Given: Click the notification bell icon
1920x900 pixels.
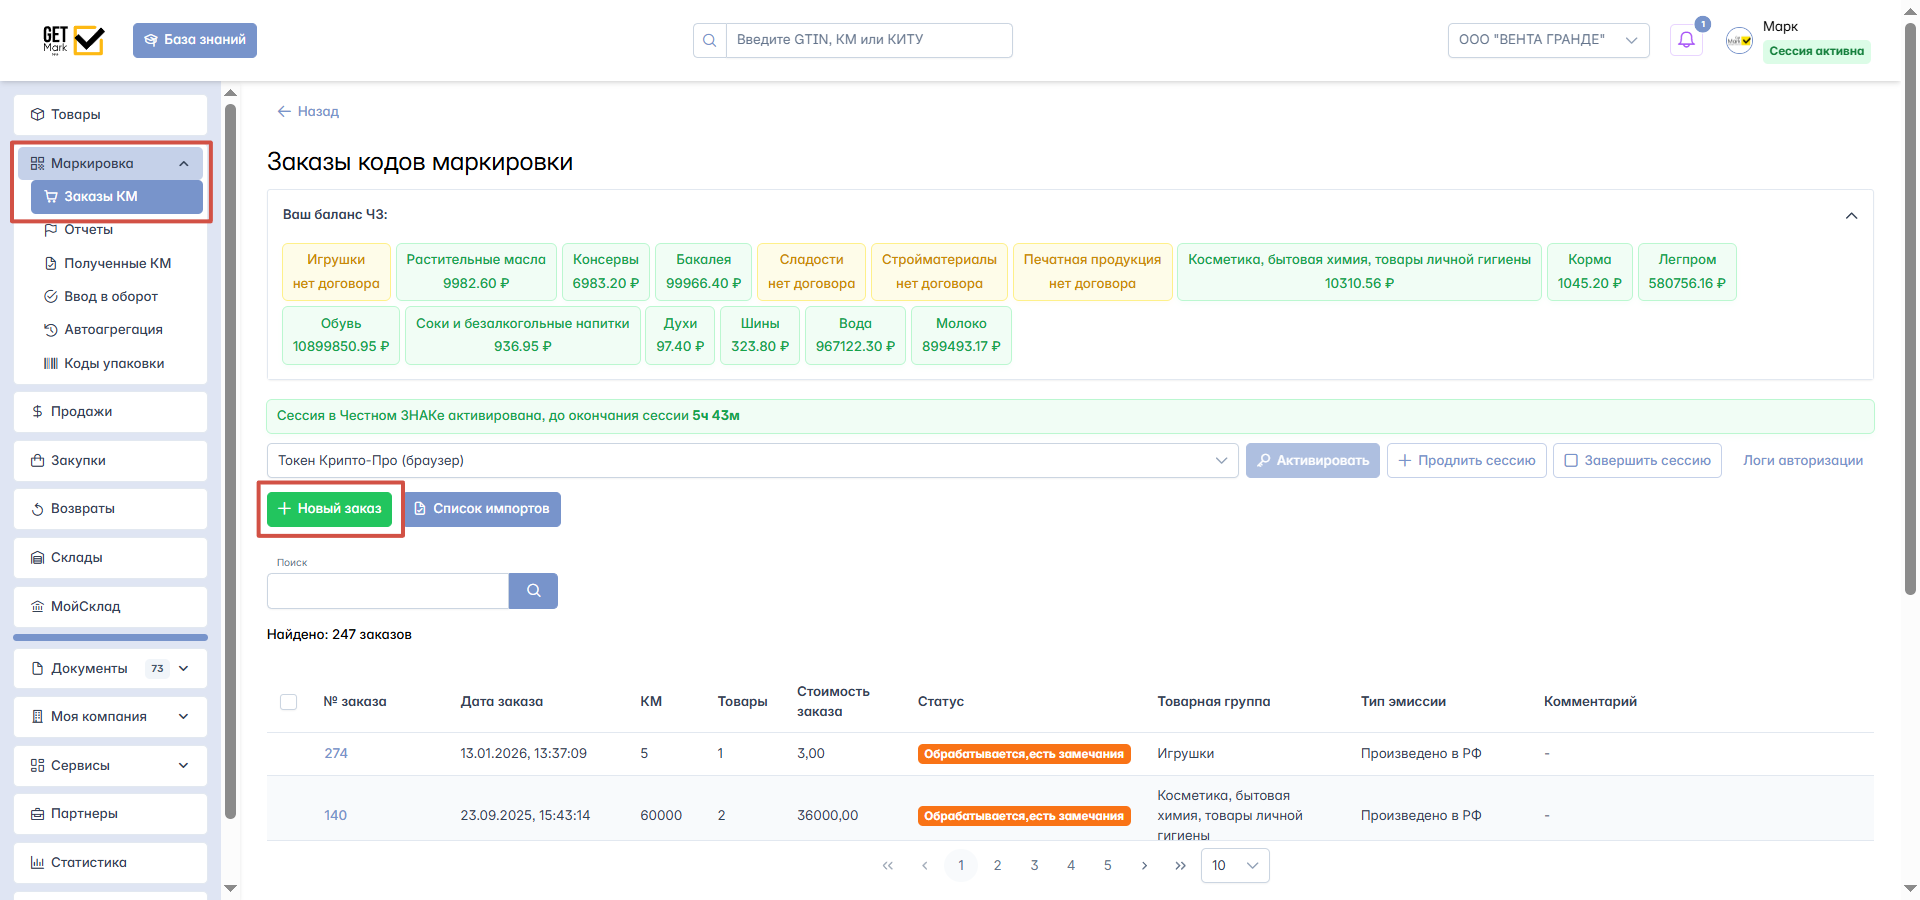Looking at the screenshot, I should click(1686, 40).
